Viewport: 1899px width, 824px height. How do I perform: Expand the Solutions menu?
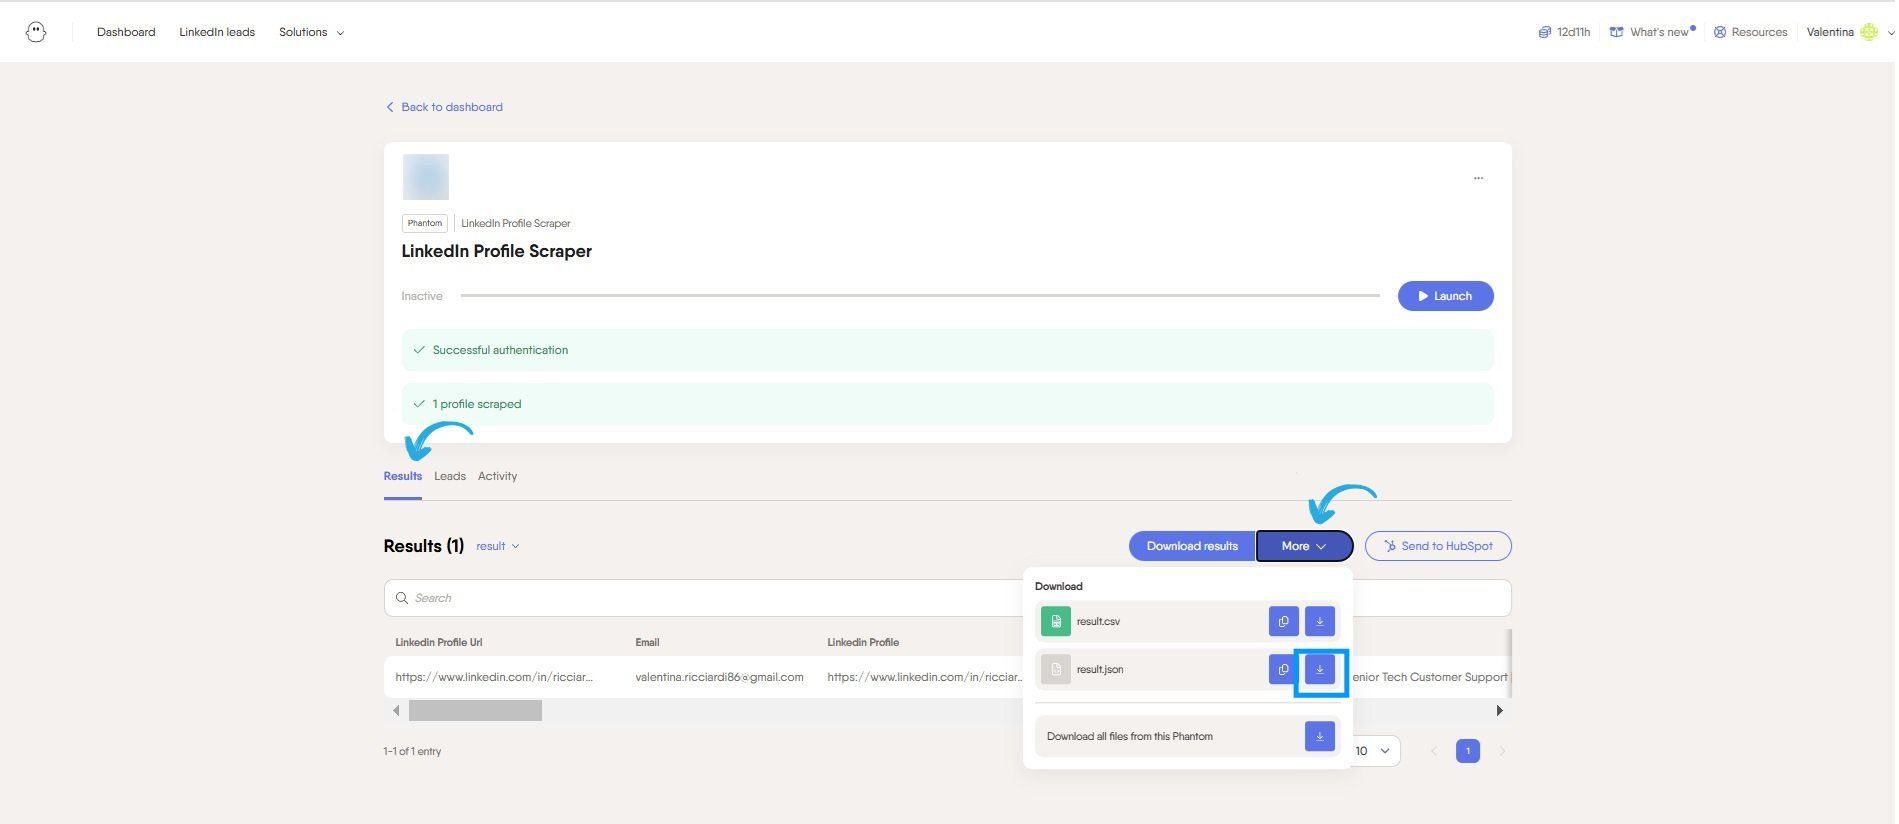[x=311, y=32]
